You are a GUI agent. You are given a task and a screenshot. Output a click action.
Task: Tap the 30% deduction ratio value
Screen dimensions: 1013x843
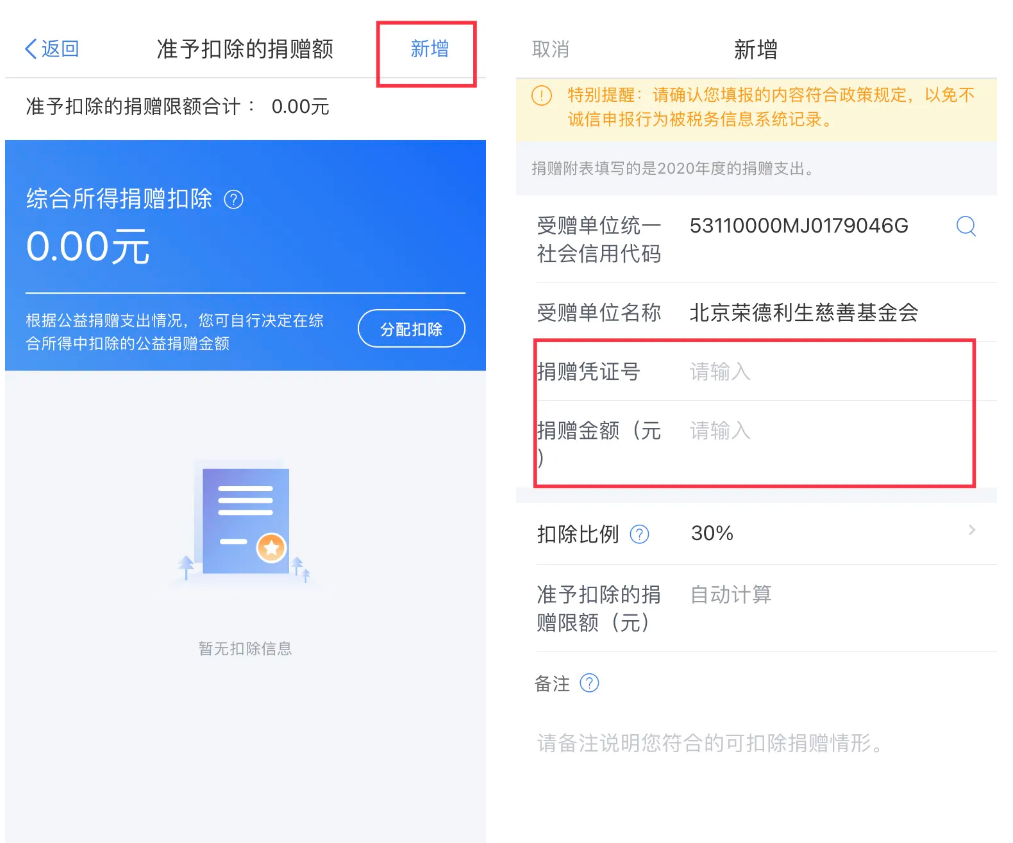click(712, 534)
